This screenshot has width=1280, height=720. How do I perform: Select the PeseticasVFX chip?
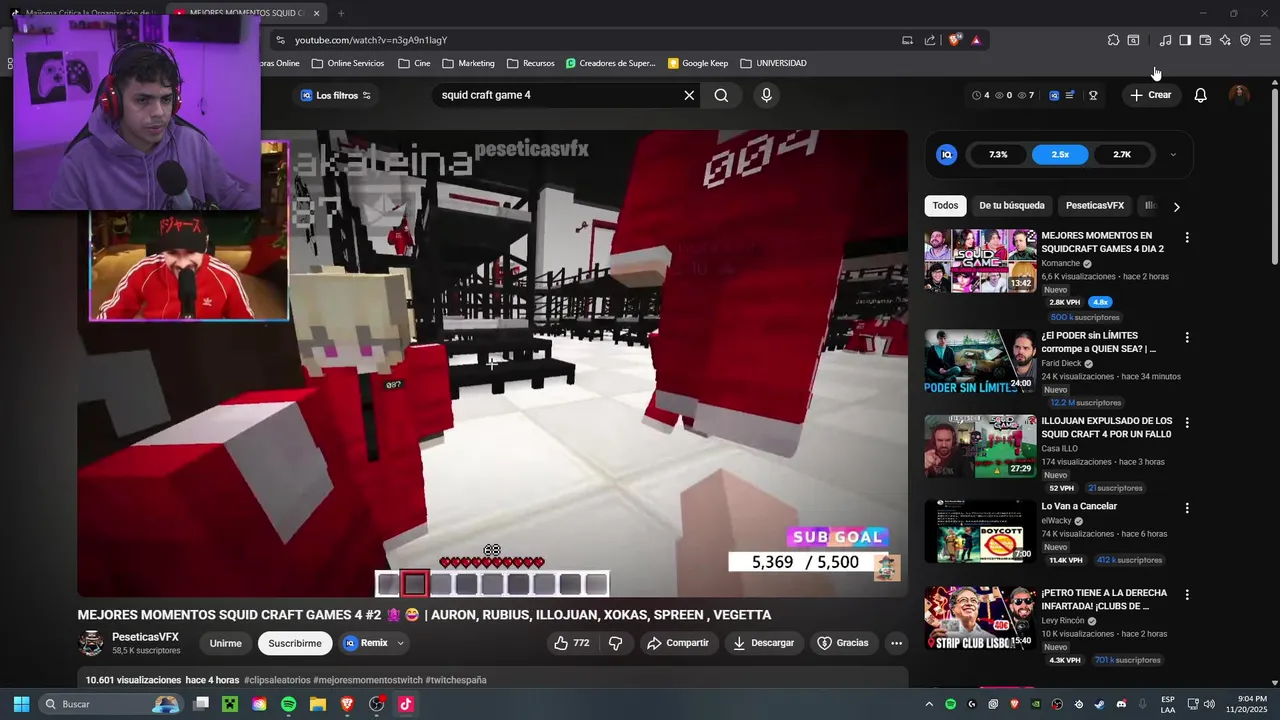point(1095,206)
